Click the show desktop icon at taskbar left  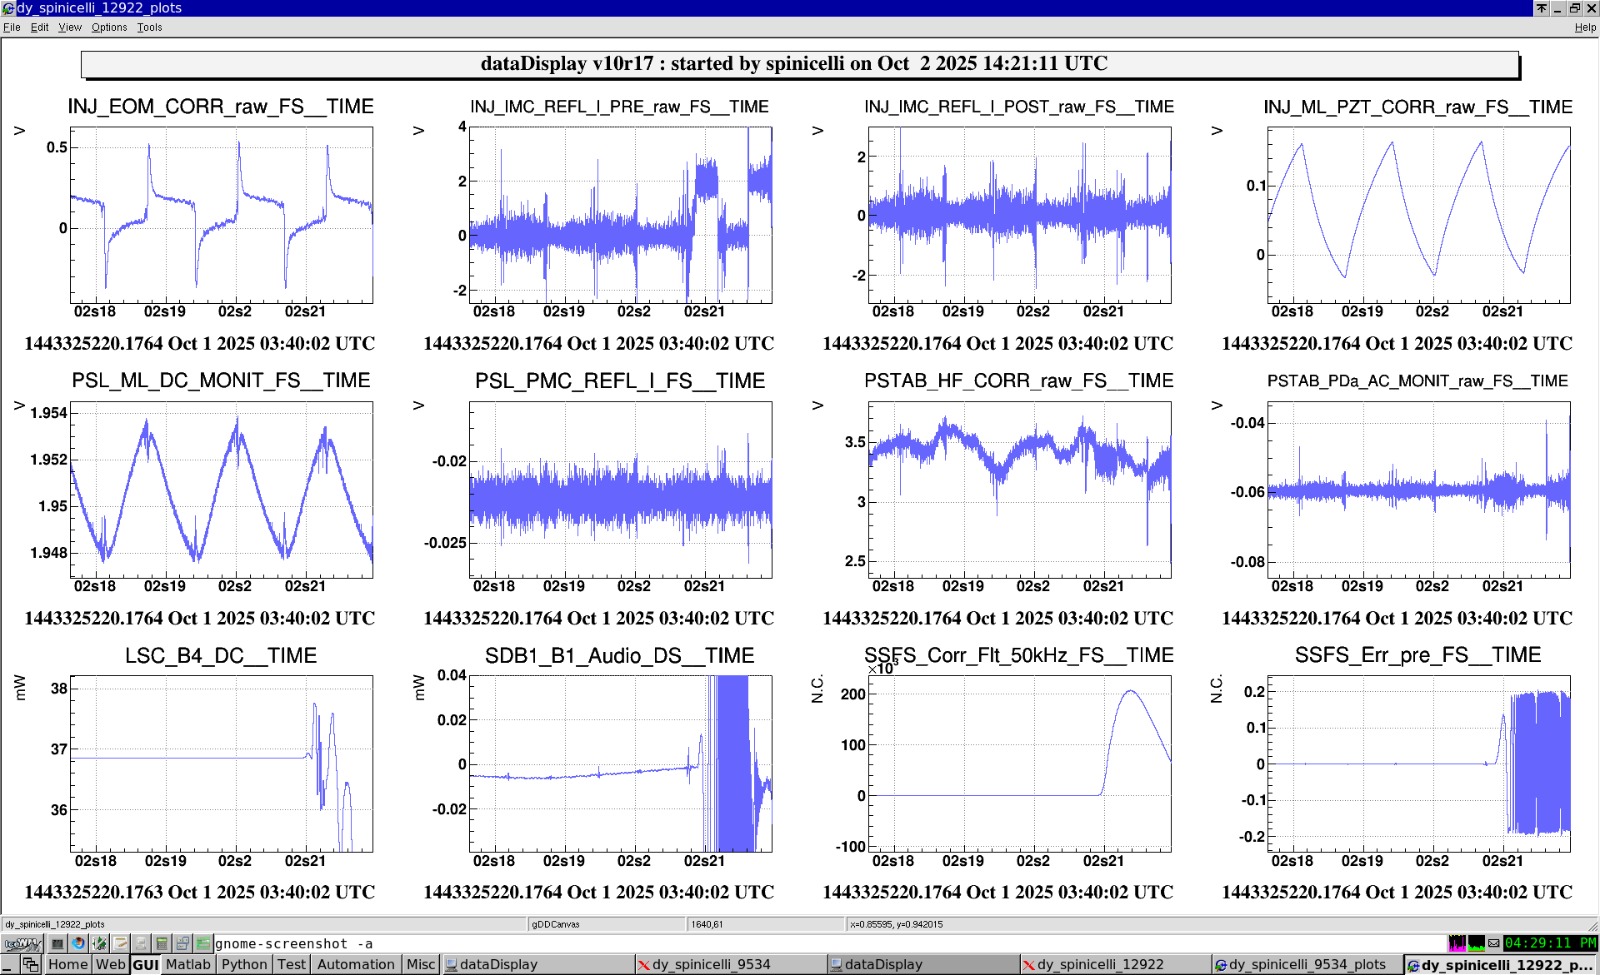[10, 965]
